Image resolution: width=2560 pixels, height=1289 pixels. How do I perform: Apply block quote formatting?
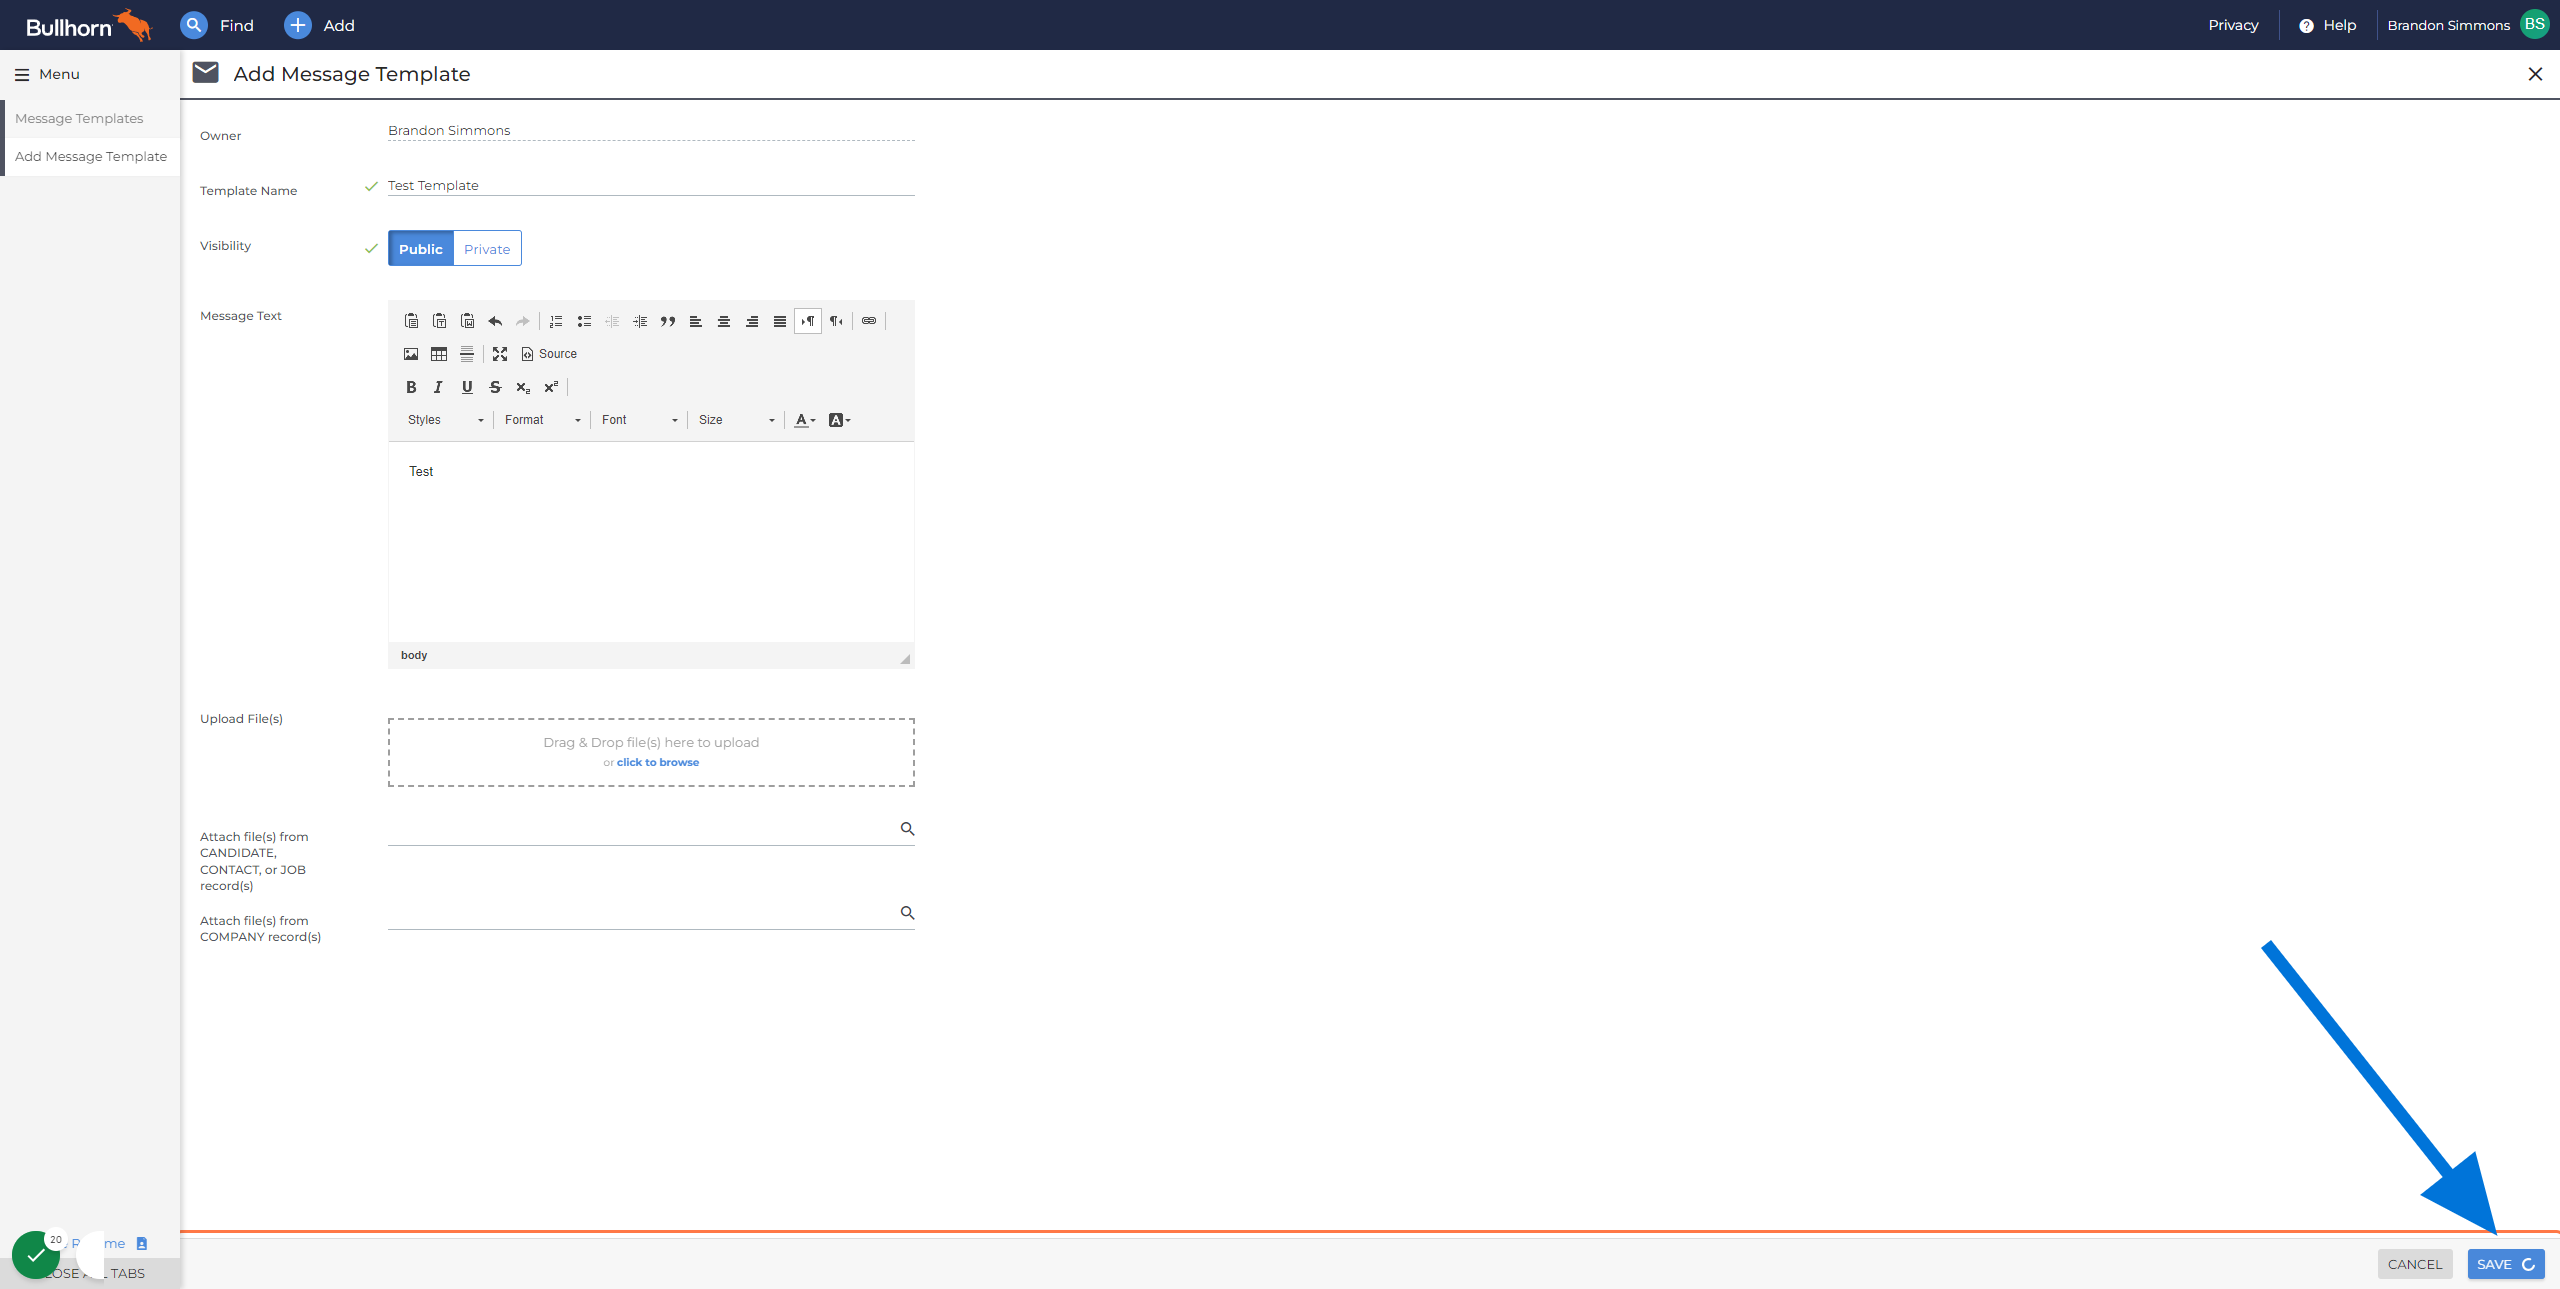[668, 321]
